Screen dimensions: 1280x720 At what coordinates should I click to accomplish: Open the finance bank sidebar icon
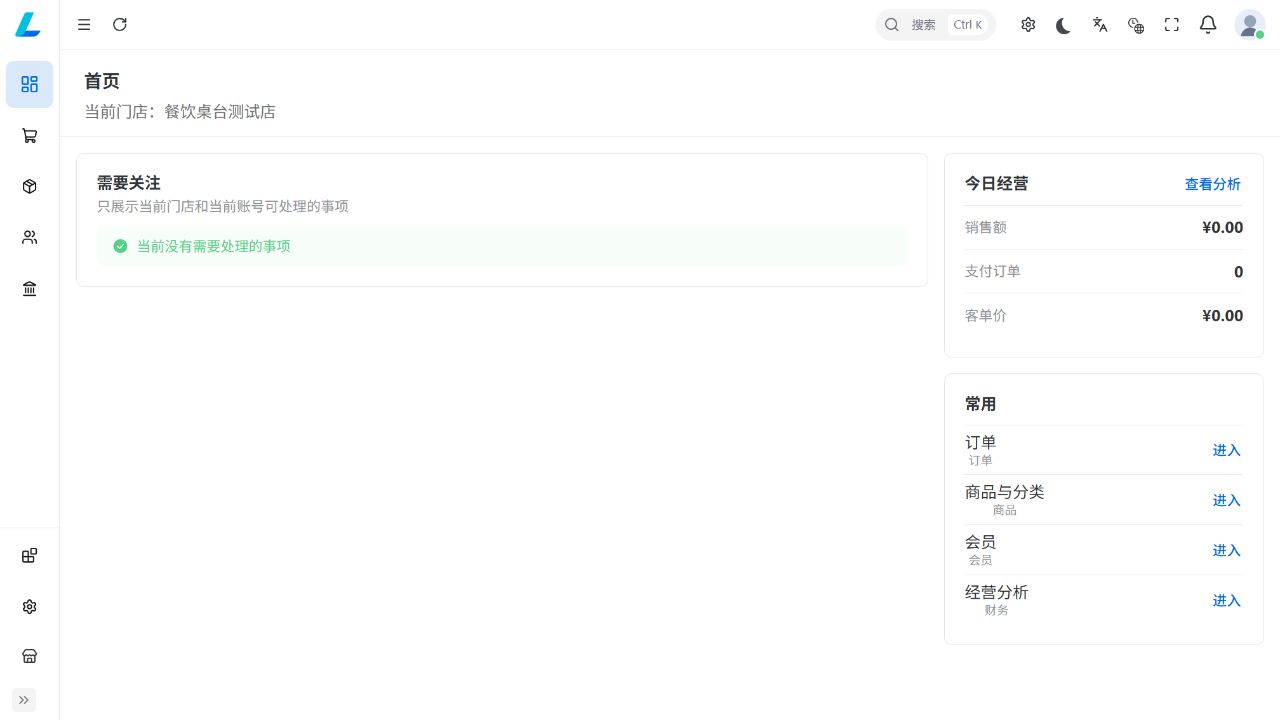click(30, 289)
